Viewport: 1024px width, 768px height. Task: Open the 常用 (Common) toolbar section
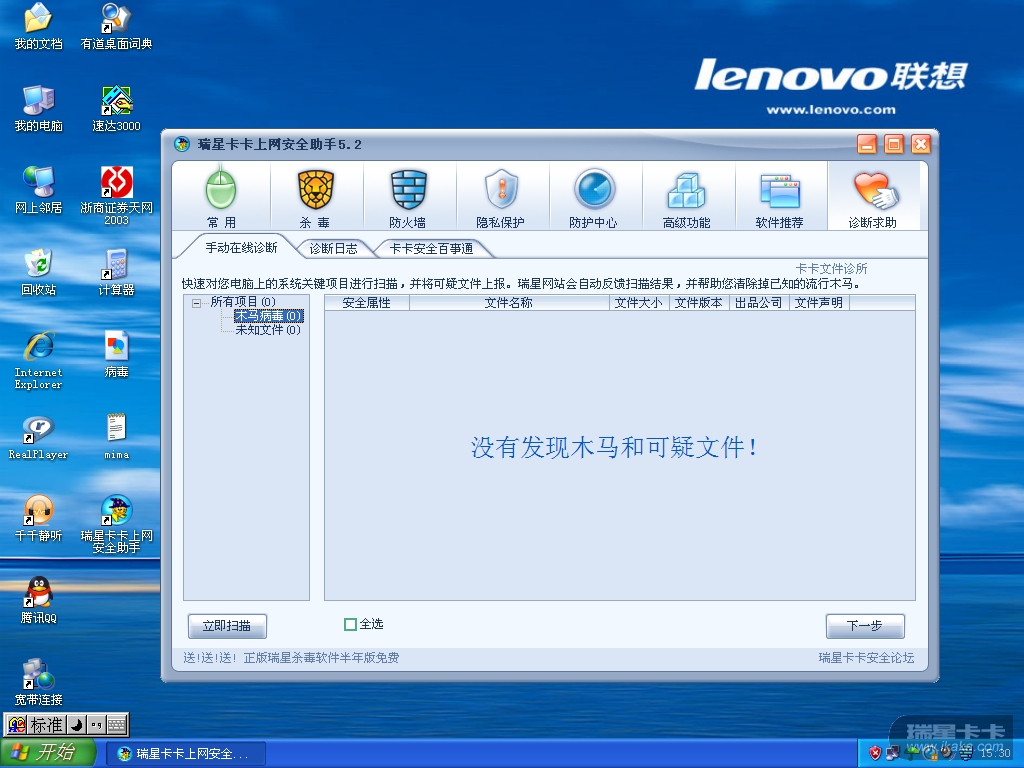click(221, 196)
